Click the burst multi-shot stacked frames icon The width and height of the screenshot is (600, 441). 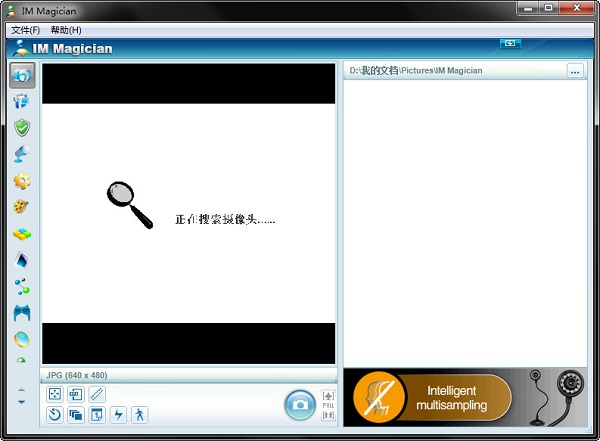point(76,414)
